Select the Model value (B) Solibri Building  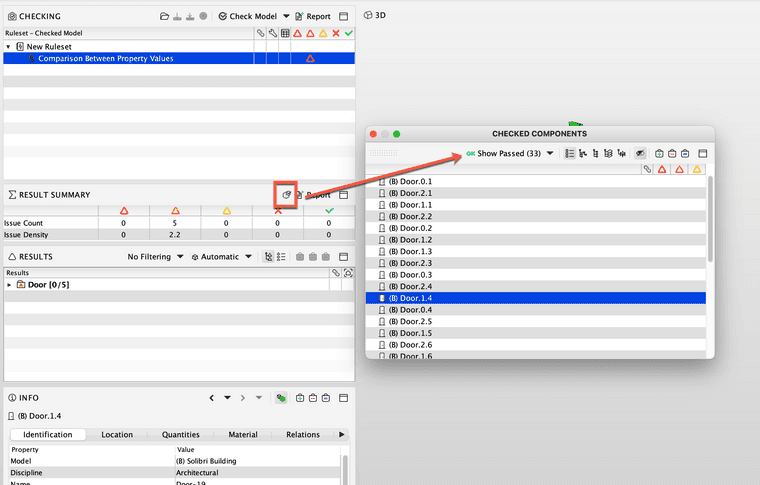tap(206, 461)
